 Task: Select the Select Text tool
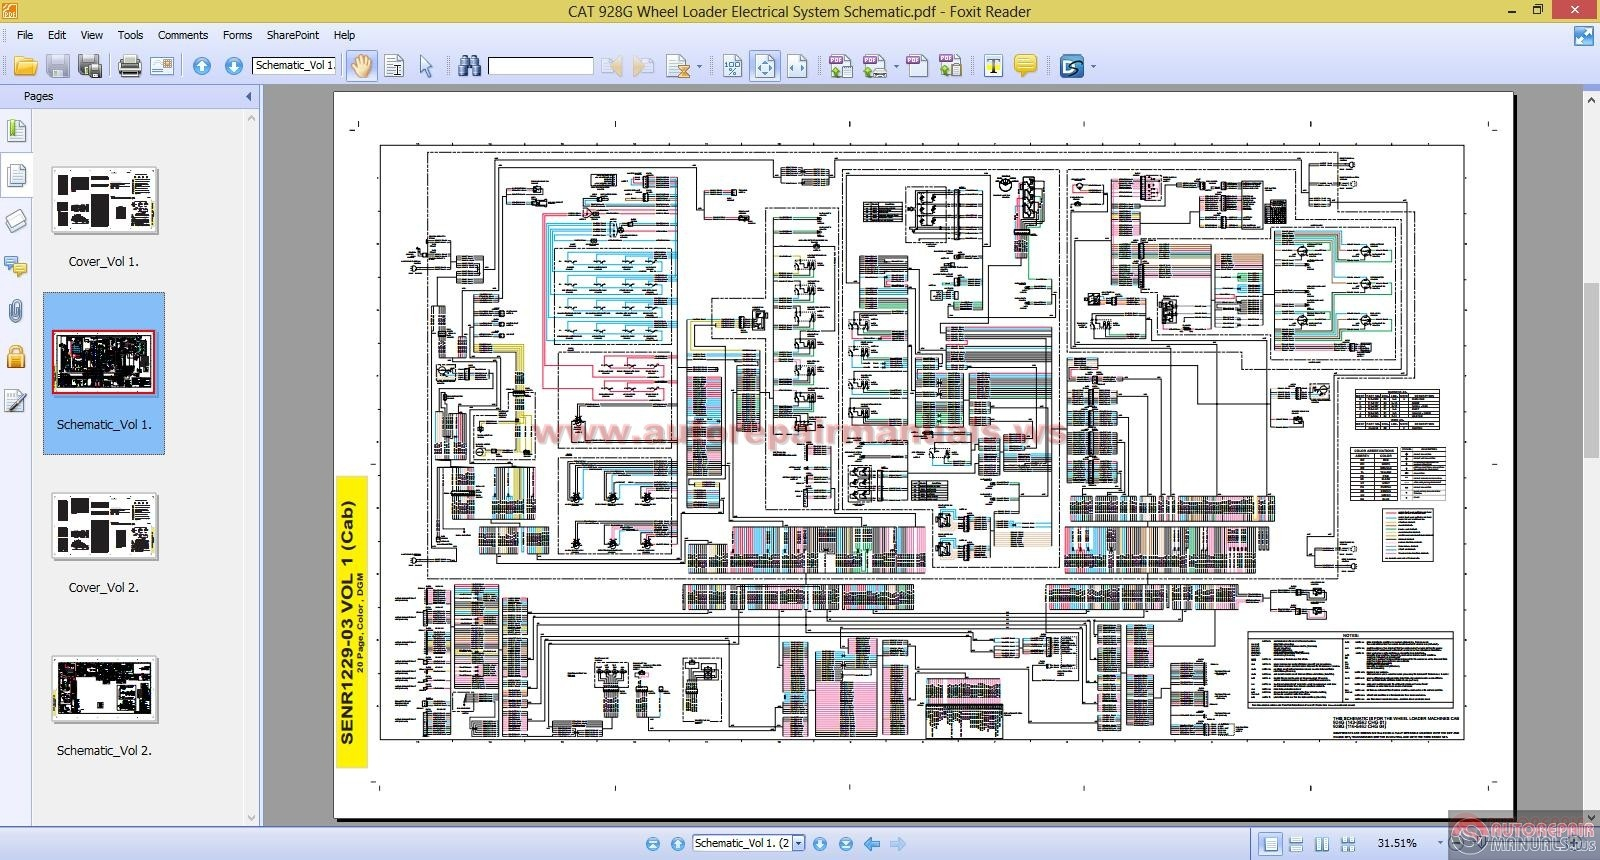[394, 67]
